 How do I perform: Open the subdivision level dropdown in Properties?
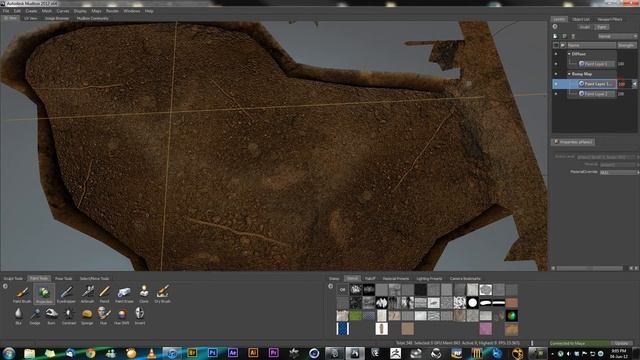pyautogui.click(x=607, y=157)
